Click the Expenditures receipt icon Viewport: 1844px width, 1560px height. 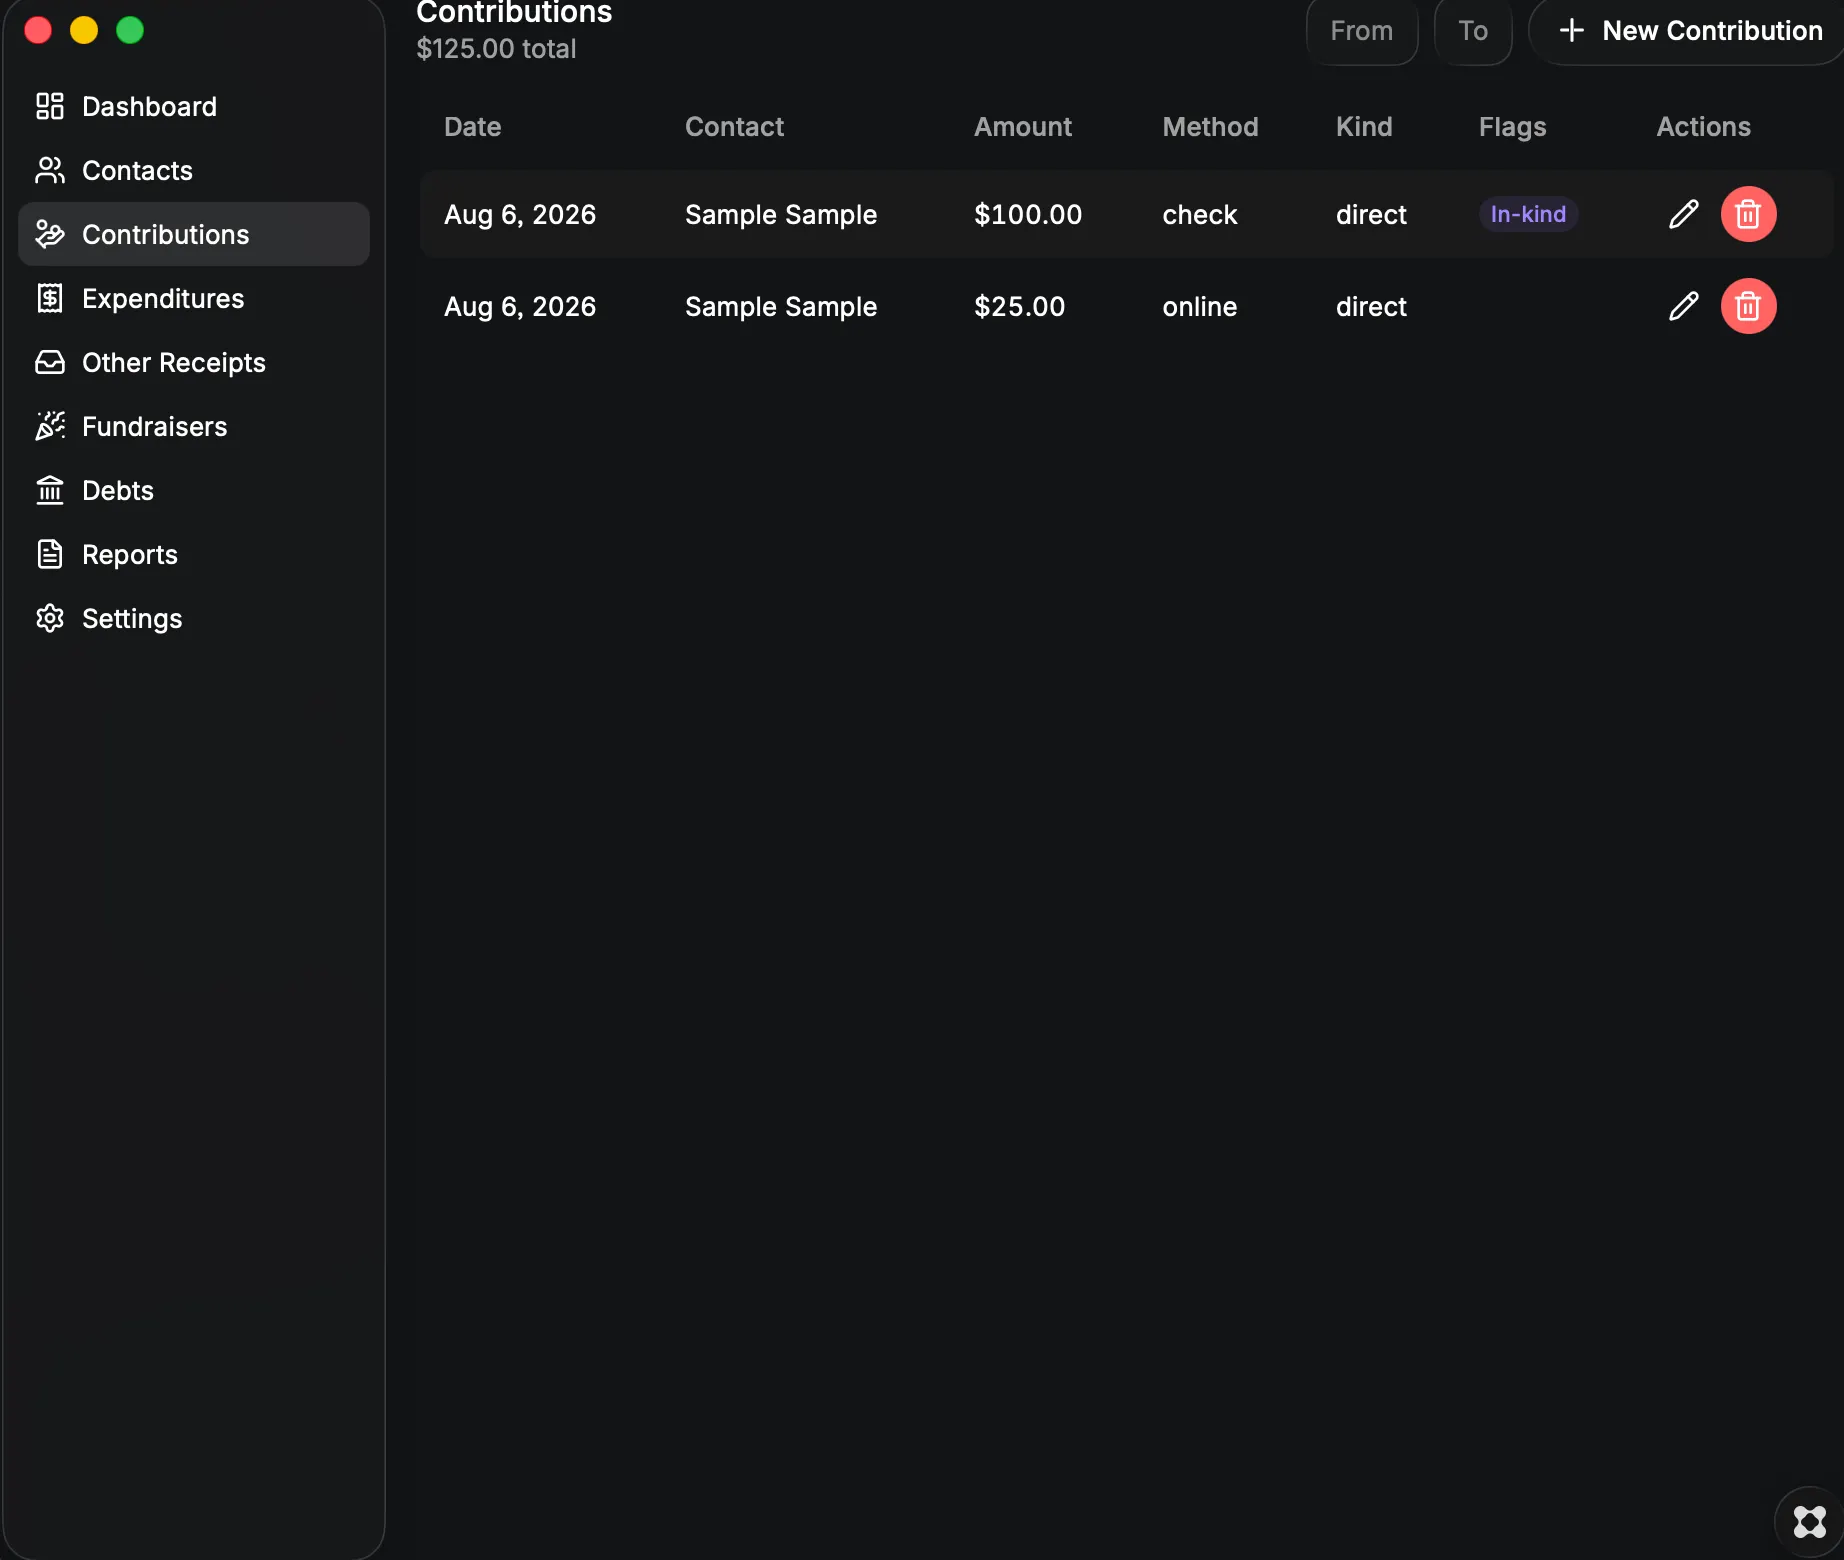tap(50, 298)
